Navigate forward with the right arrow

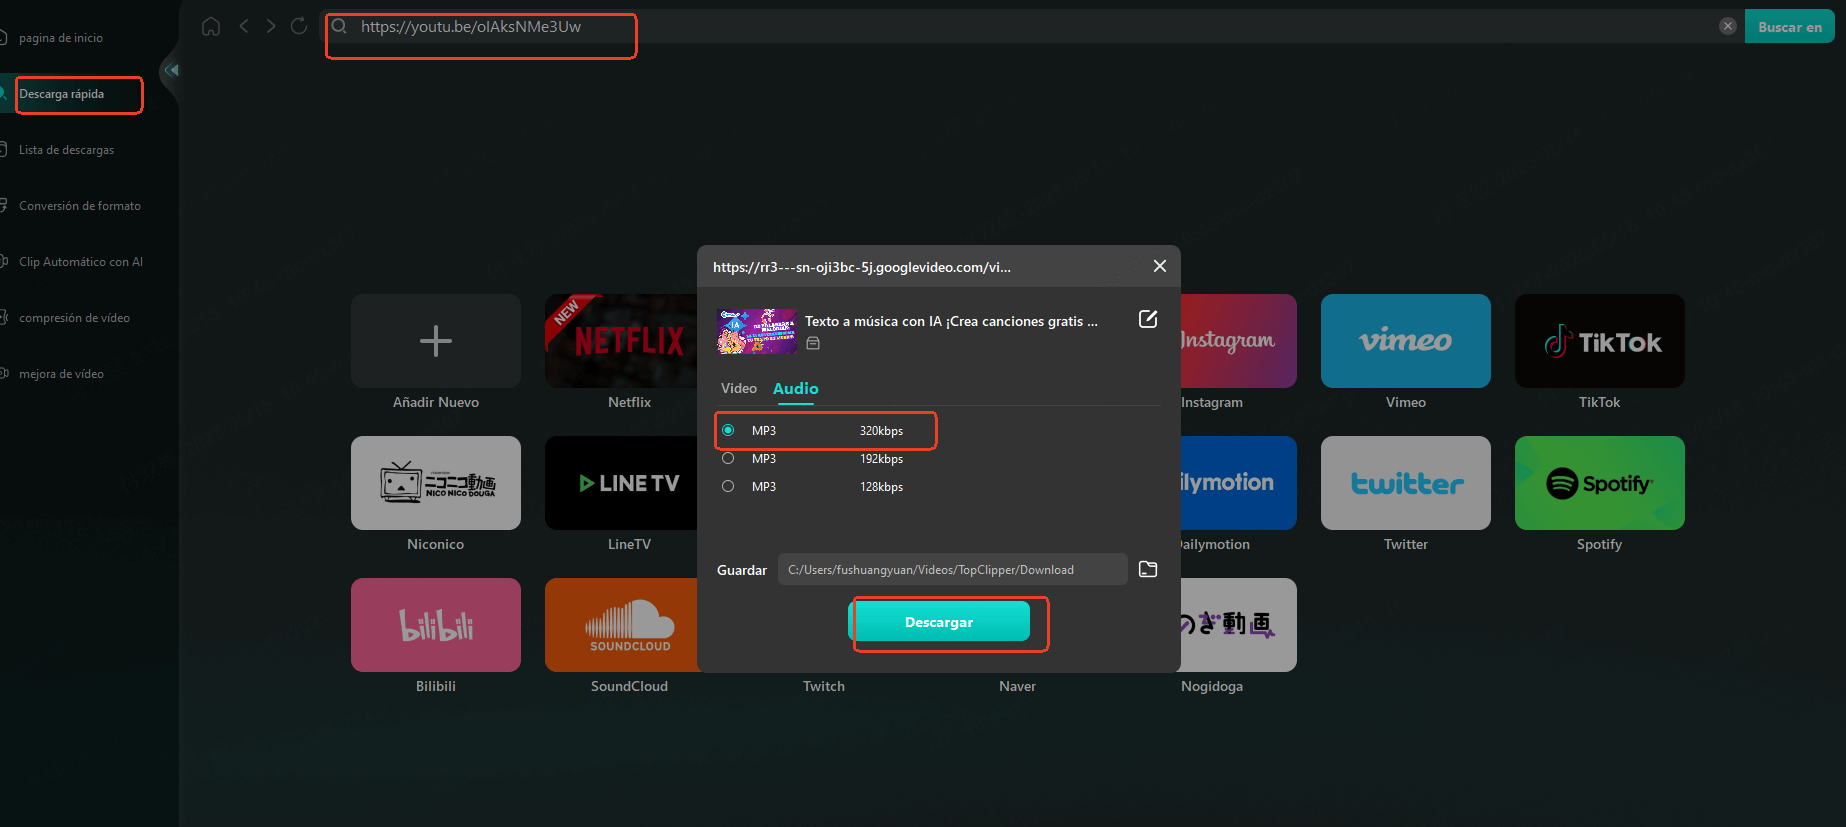[271, 26]
